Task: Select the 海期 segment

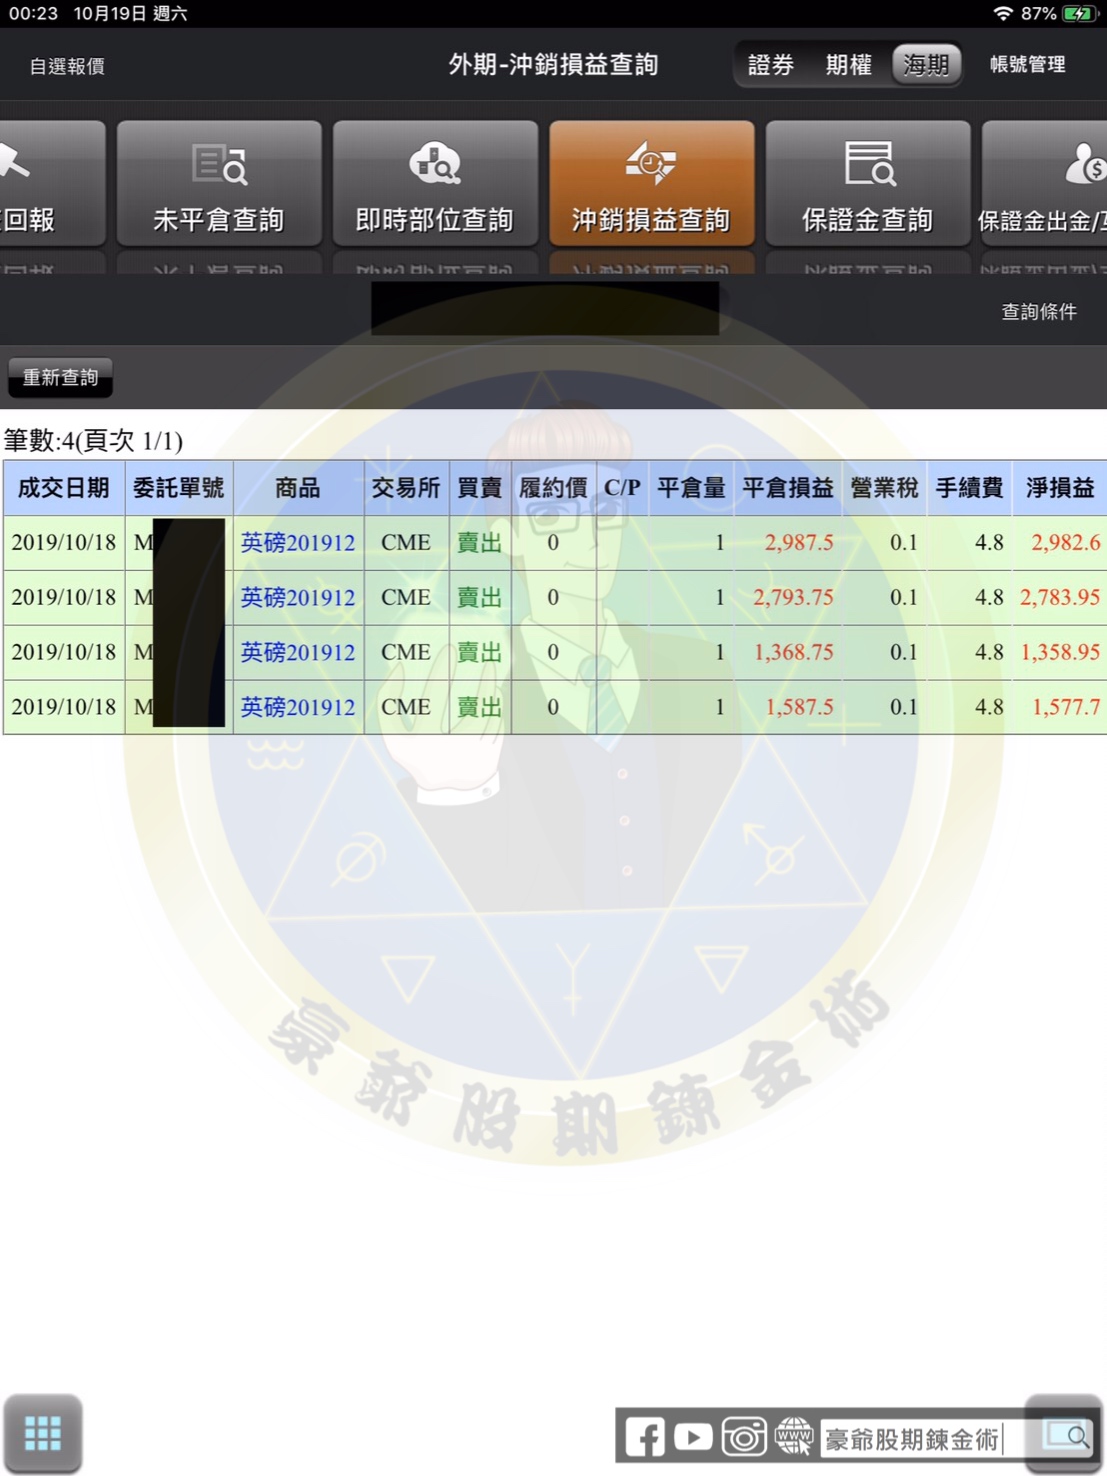Action: coord(926,65)
